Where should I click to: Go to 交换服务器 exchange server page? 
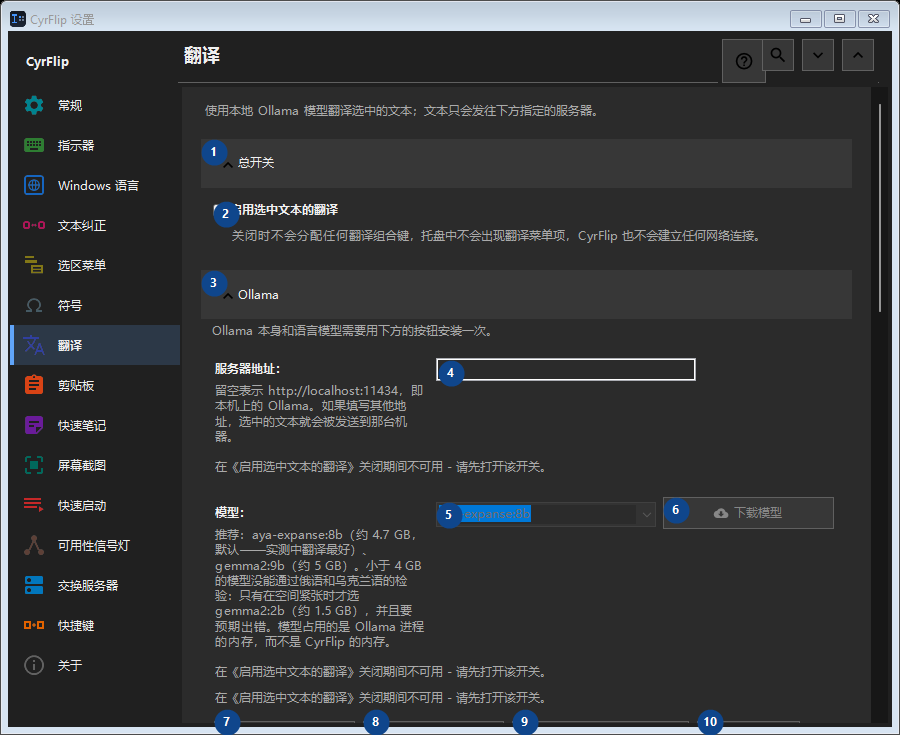pos(95,585)
